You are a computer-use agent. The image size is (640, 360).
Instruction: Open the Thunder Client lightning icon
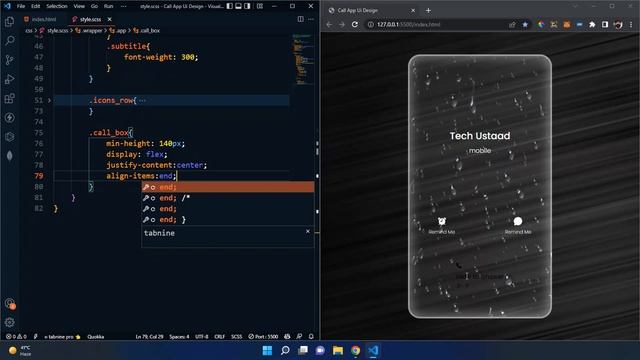tap(9, 118)
